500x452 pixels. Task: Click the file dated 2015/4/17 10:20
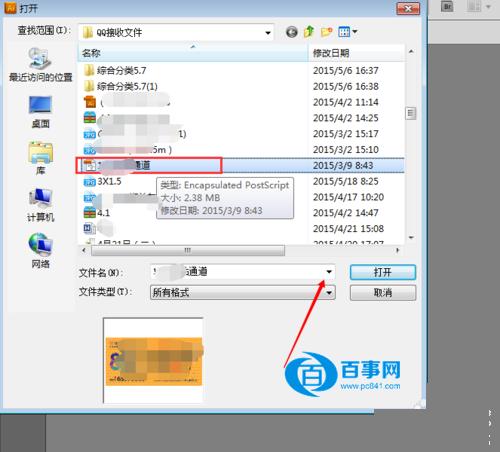pyautogui.click(x=120, y=198)
